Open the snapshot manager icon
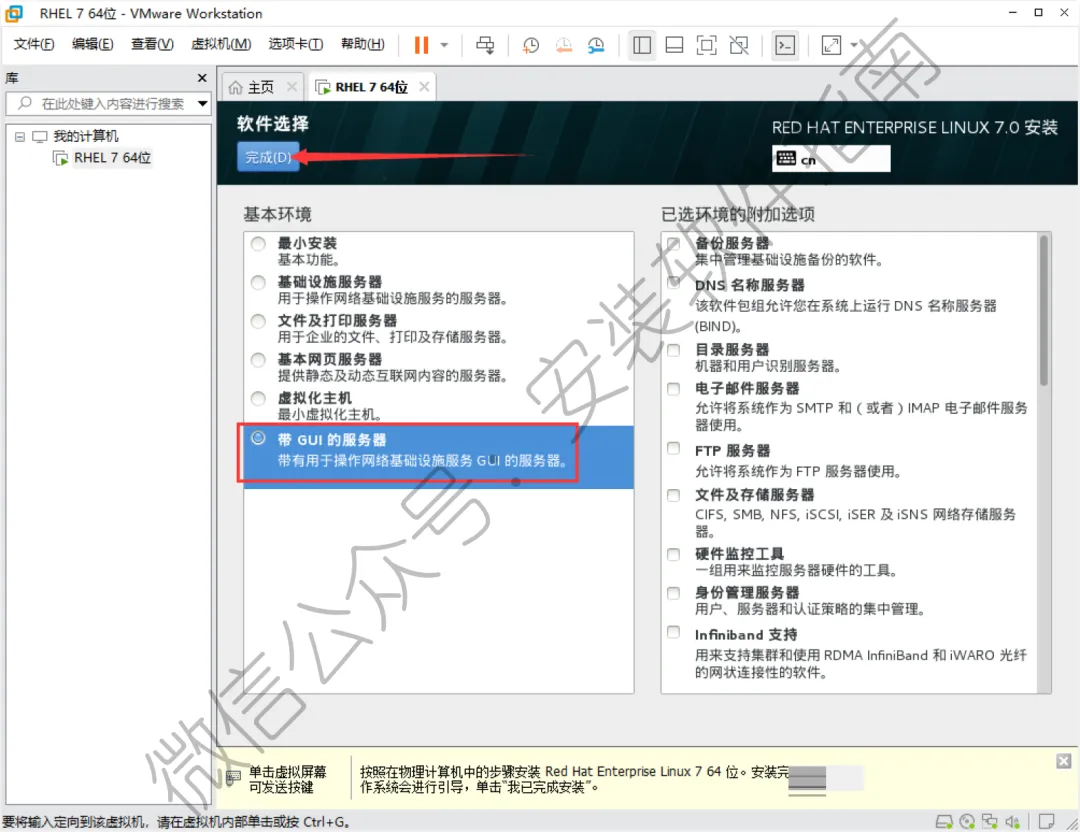This screenshot has height=832, width=1080. pos(596,45)
